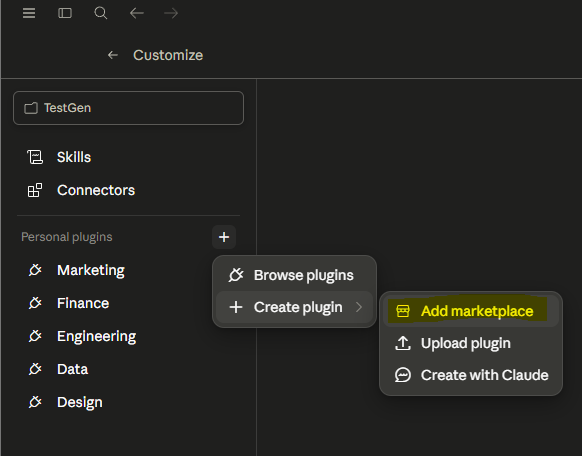This screenshot has width=582, height=456.
Task: Choose Add marketplace from the submenu
Action: tap(471, 311)
